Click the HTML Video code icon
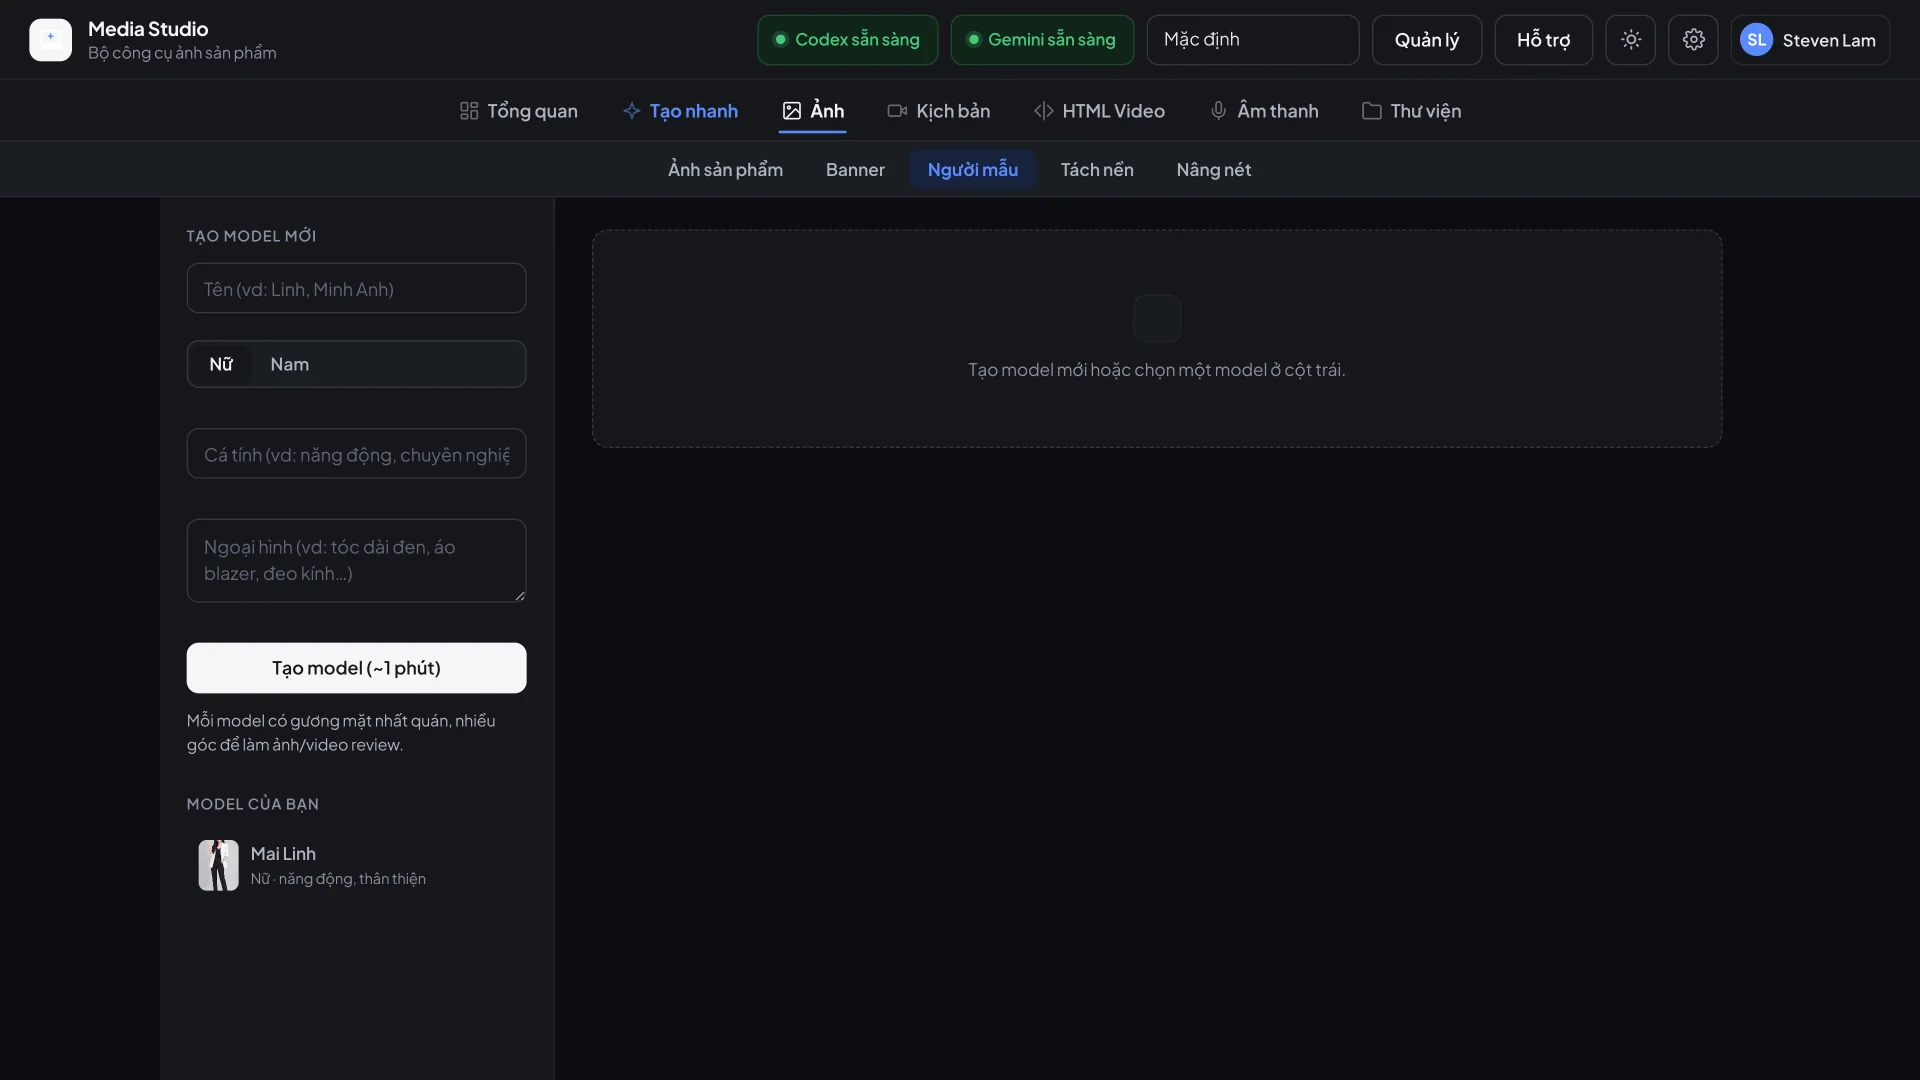Viewport: 1920px width, 1080px height. 1043,111
